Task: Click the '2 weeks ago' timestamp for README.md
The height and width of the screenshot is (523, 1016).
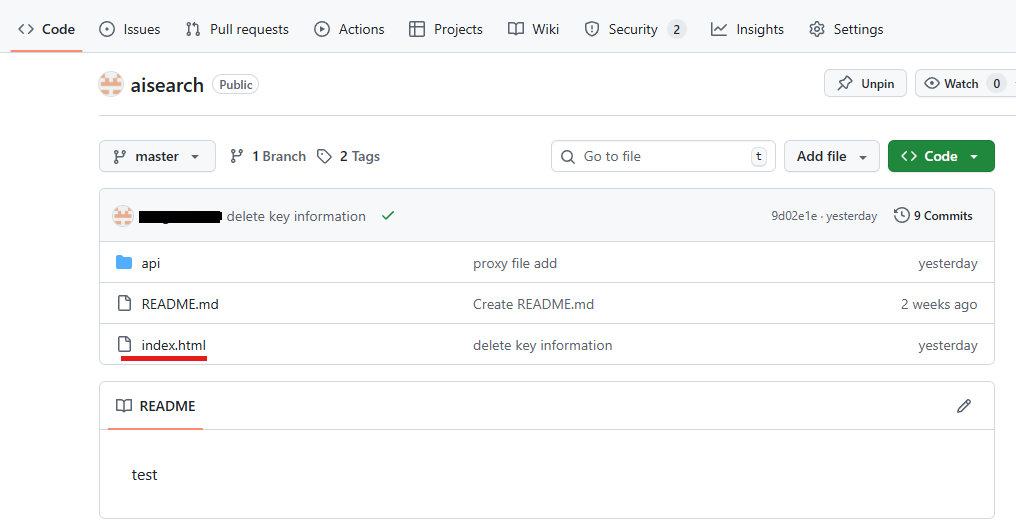Action: (x=939, y=305)
